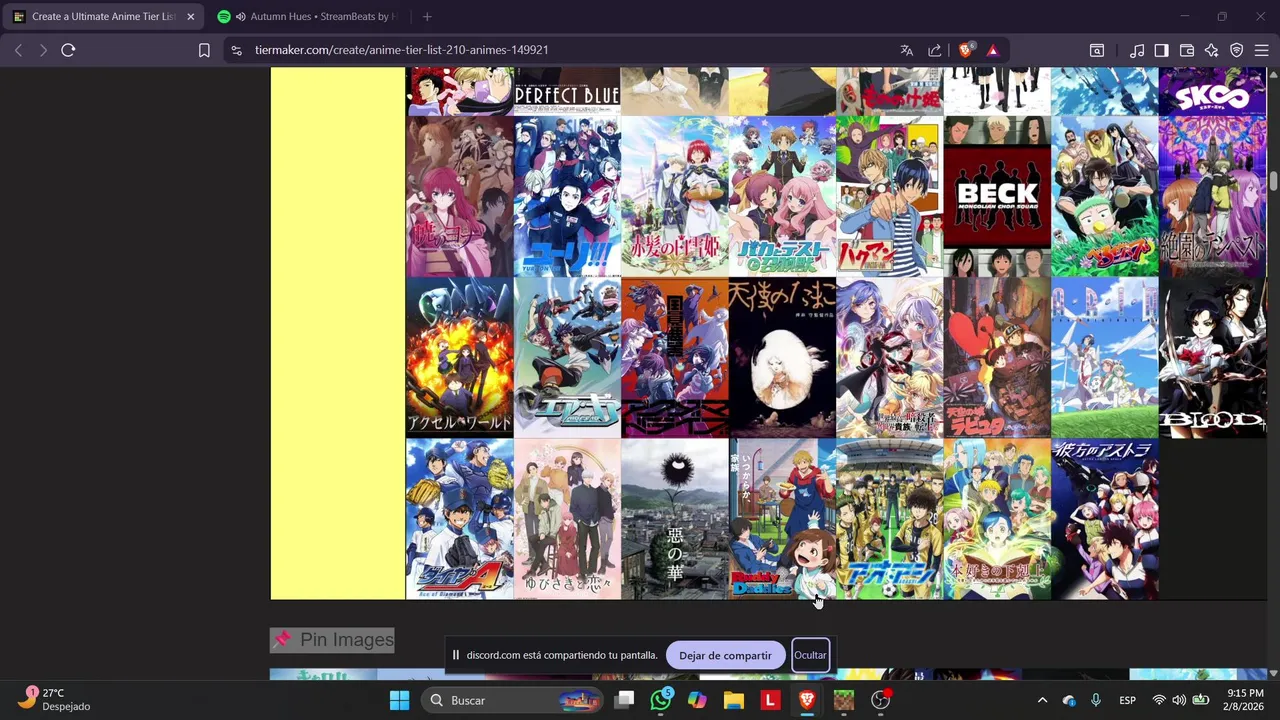
Task: Open the Brave Wallet icon
Action: (1187, 50)
